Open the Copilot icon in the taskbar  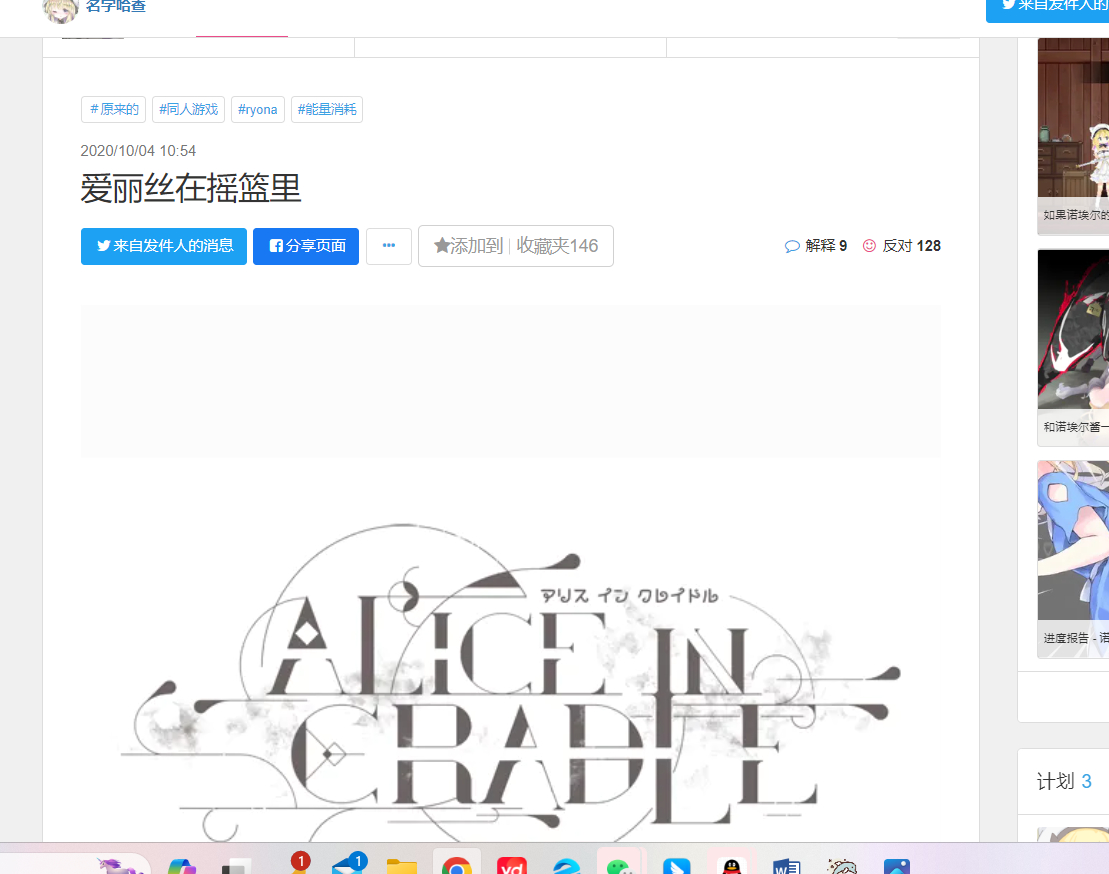pos(182,866)
